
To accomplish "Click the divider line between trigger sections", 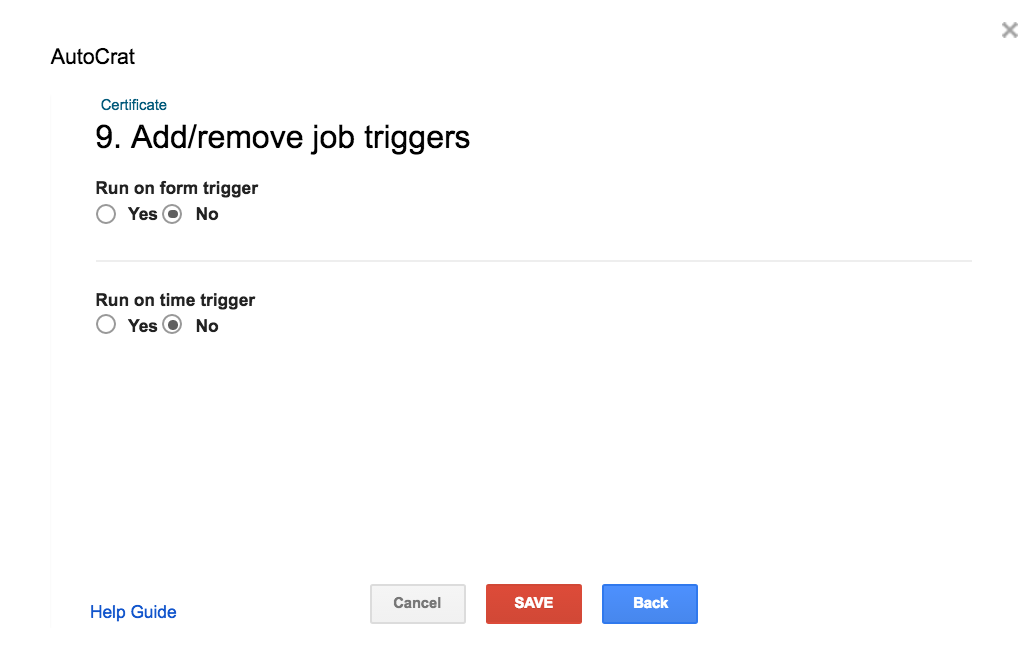I will click(x=533, y=261).
